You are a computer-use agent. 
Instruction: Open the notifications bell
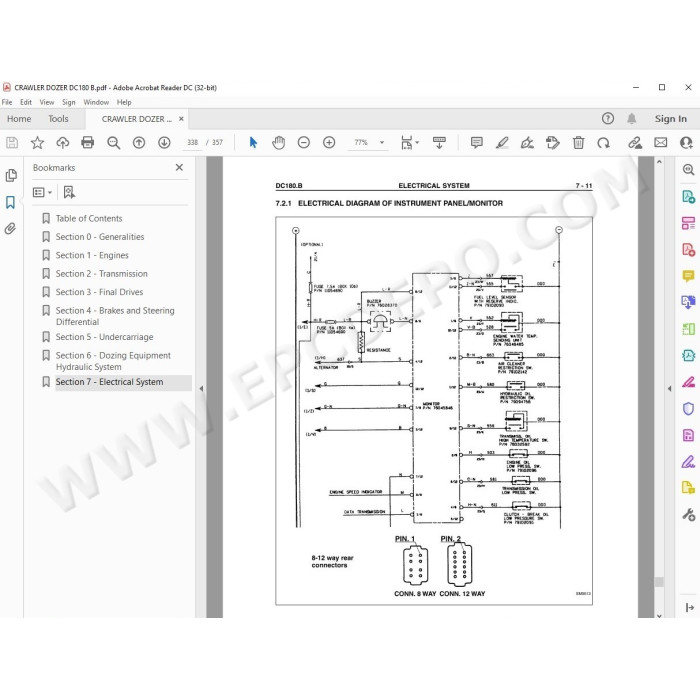pyautogui.click(x=631, y=118)
